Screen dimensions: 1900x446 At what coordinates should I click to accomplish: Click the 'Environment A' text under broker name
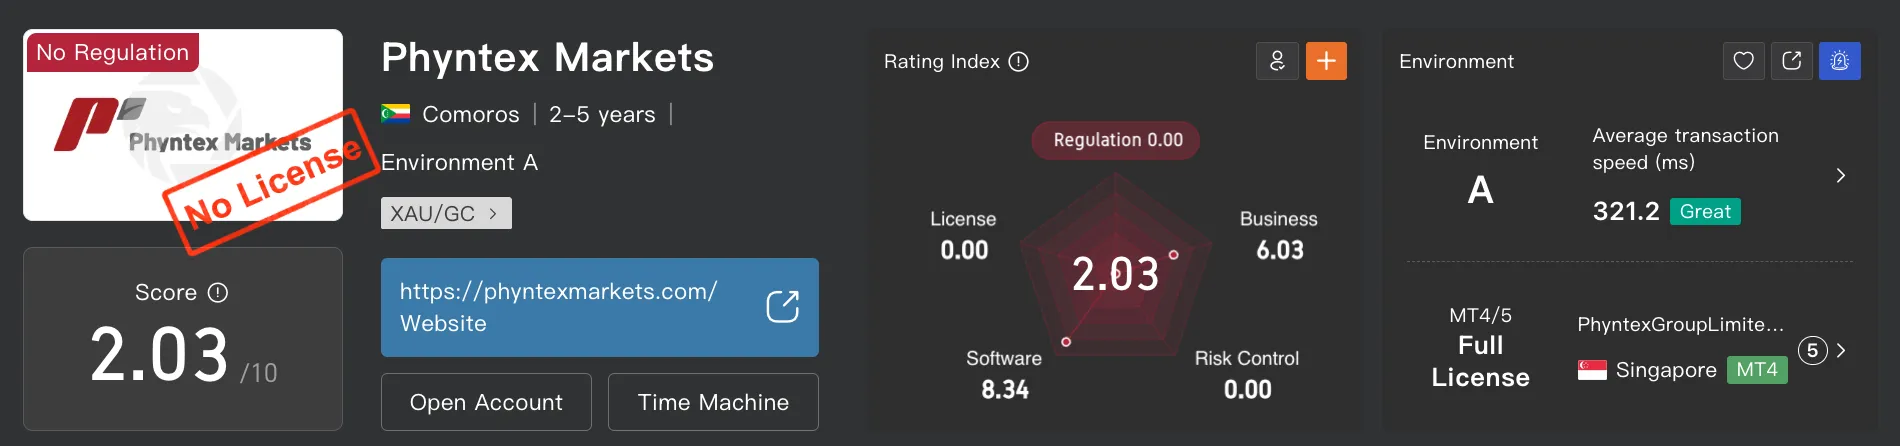(x=460, y=162)
